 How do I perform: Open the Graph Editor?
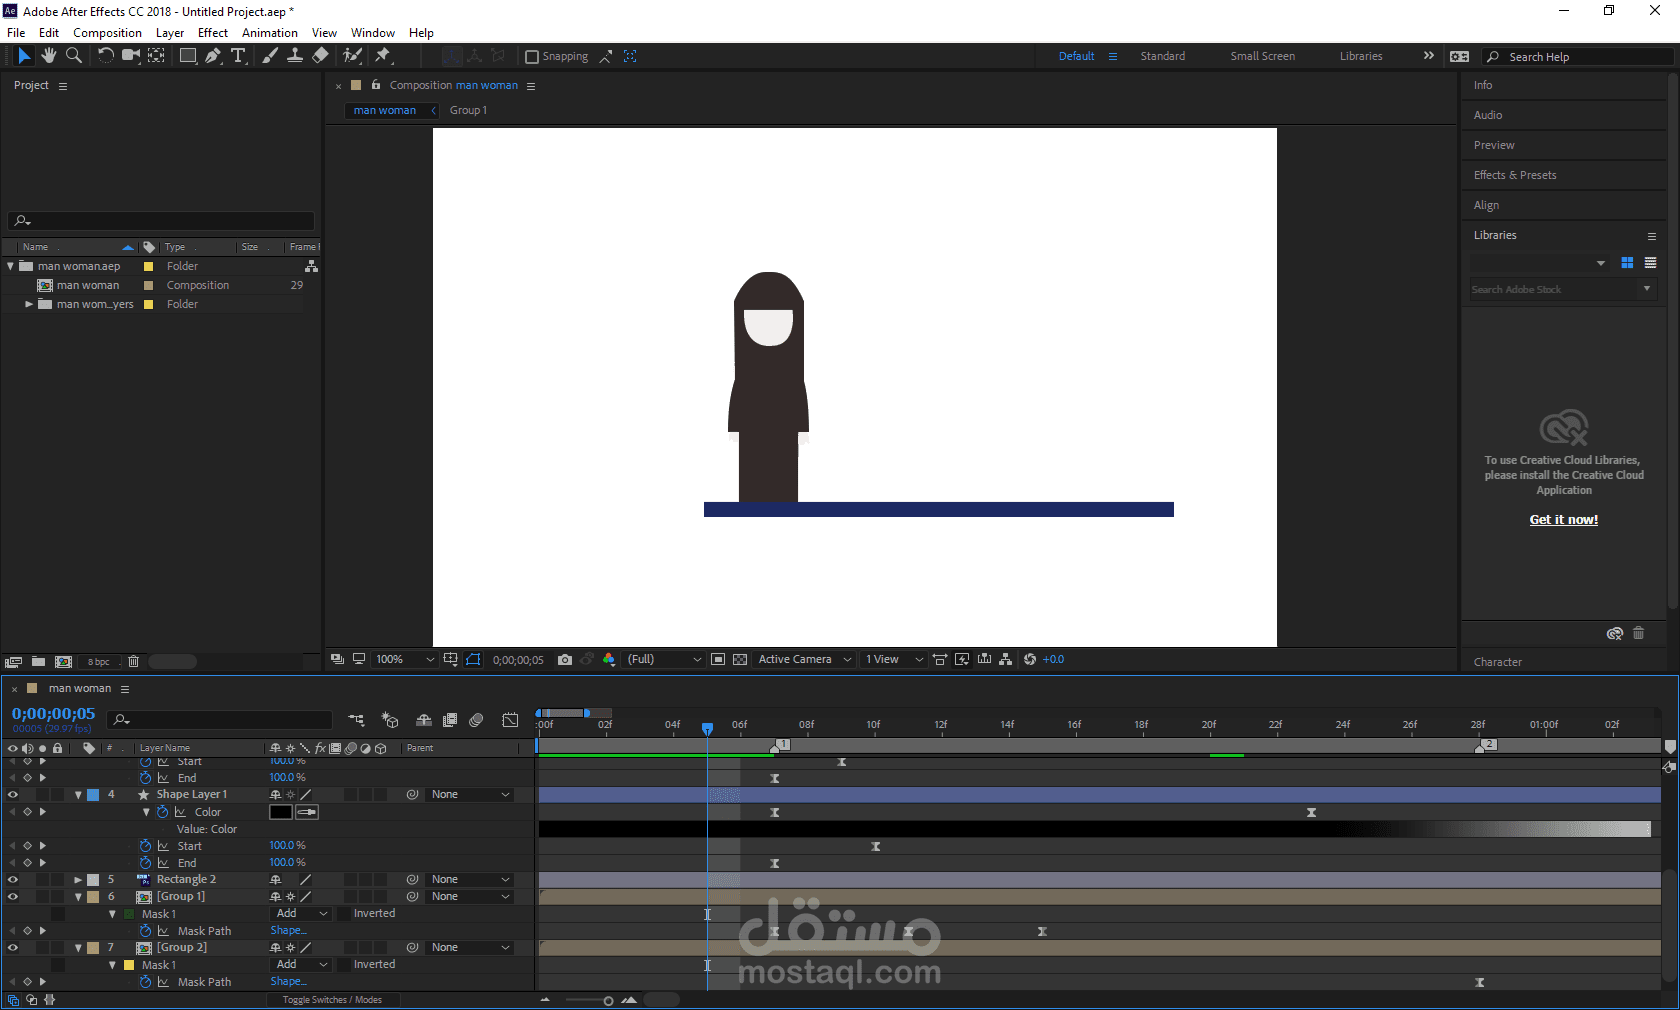[x=510, y=720]
